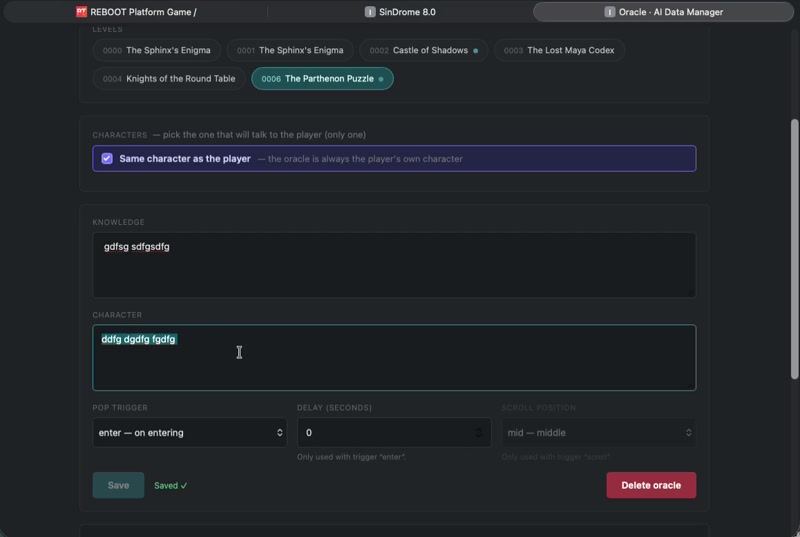Image resolution: width=800 pixels, height=537 pixels.
Task: Switch to REBOOT Platform Game tab
Action: click(136, 12)
